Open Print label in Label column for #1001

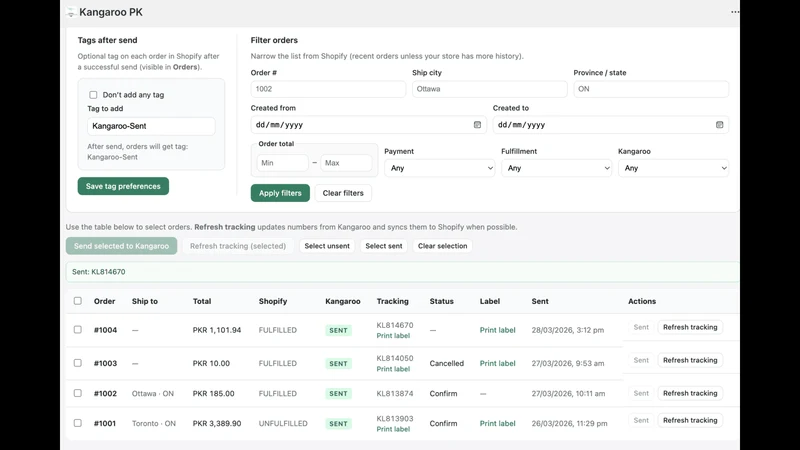click(497, 423)
